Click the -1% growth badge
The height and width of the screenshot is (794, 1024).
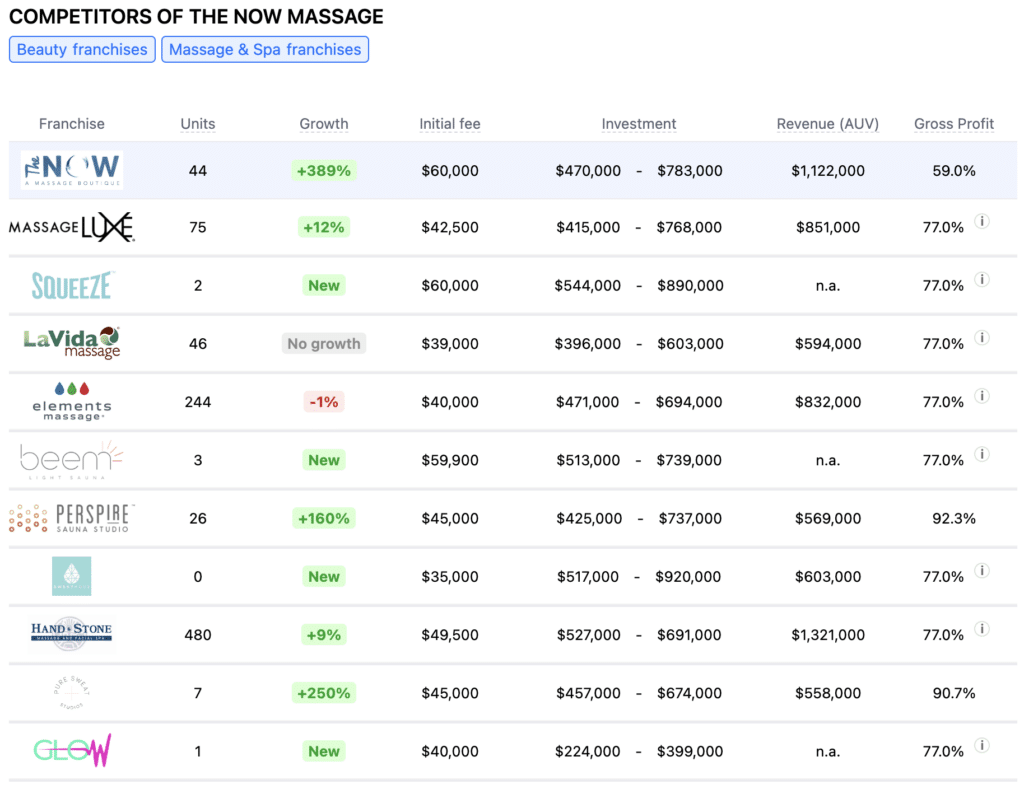click(x=324, y=402)
